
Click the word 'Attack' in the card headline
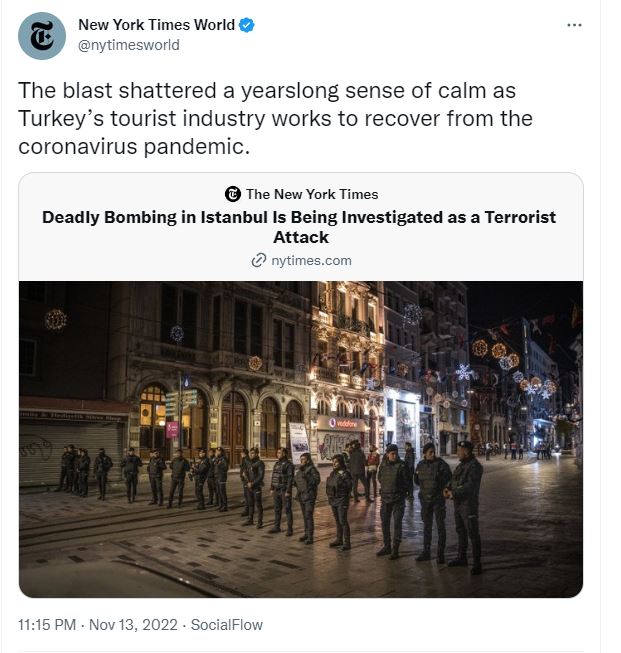(301, 237)
